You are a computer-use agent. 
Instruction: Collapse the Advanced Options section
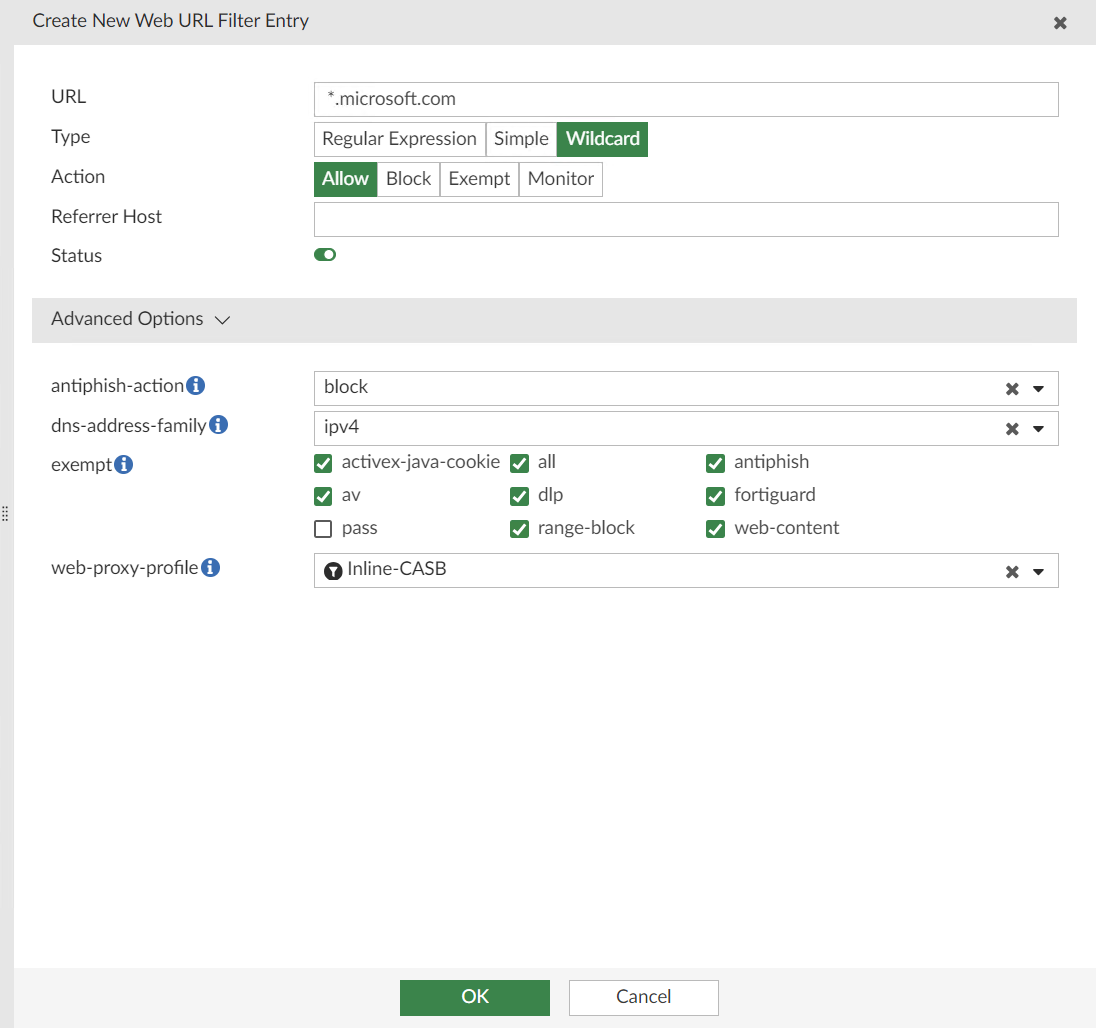pyautogui.click(x=222, y=319)
